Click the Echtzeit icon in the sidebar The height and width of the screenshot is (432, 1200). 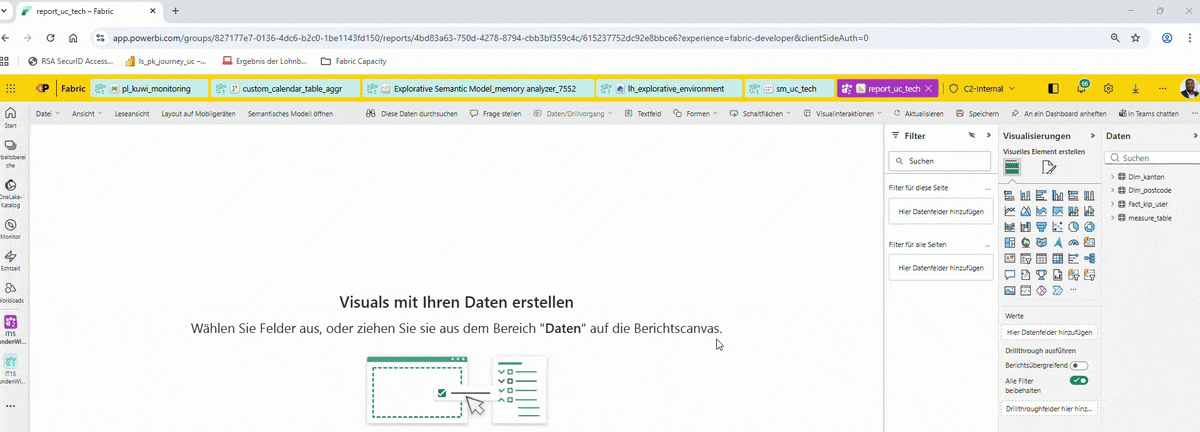coord(11,258)
